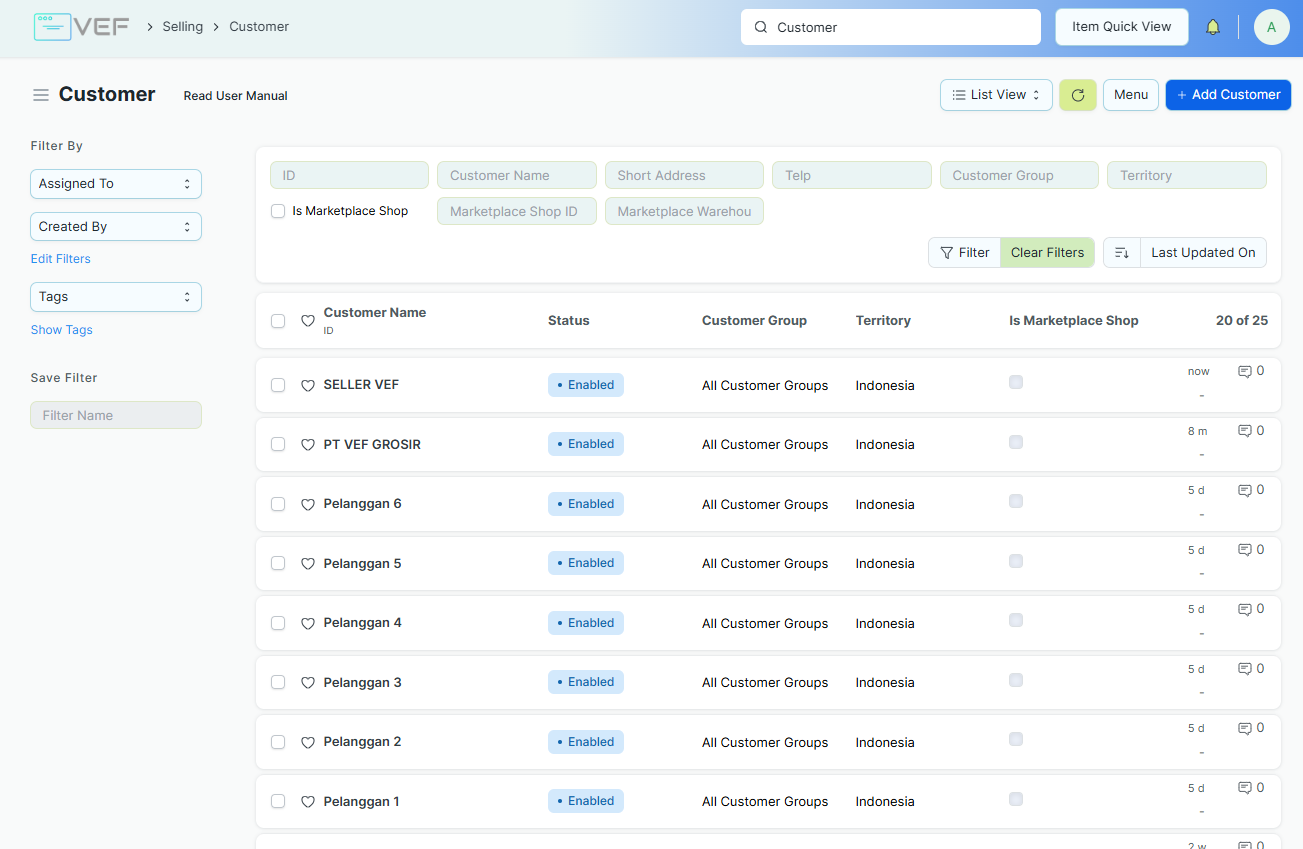Open comments icon for Pelanggan 5
1303x849 pixels.
(1245, 550)
